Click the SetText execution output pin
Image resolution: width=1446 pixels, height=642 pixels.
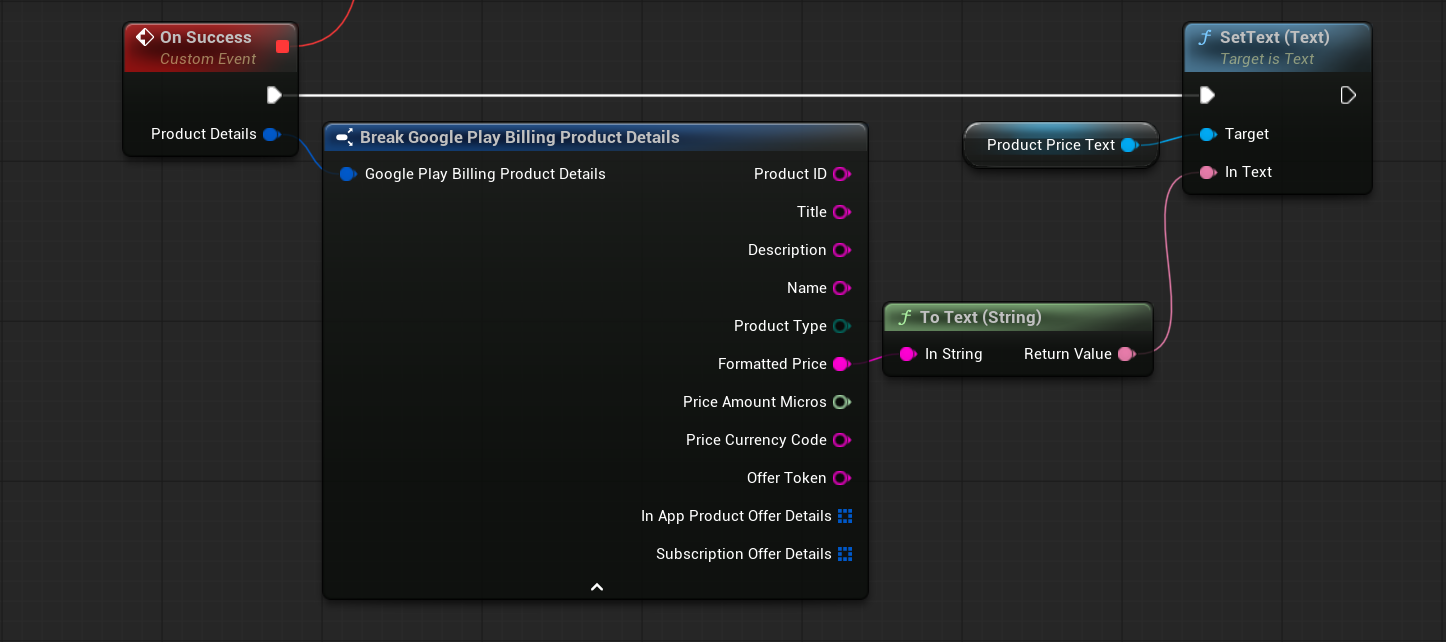click(1348, 95)
